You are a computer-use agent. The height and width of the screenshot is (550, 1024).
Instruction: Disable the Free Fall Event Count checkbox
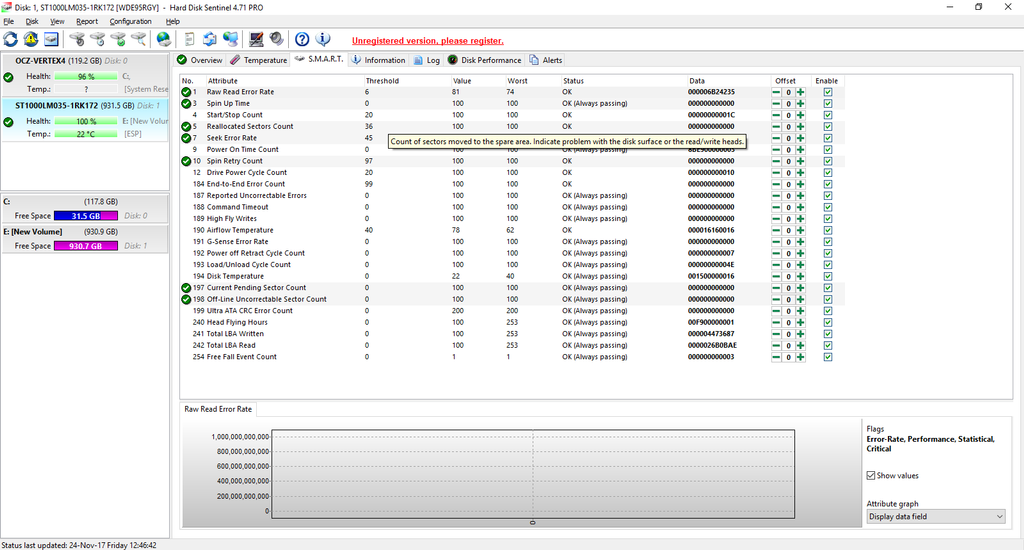pos(827,357)
